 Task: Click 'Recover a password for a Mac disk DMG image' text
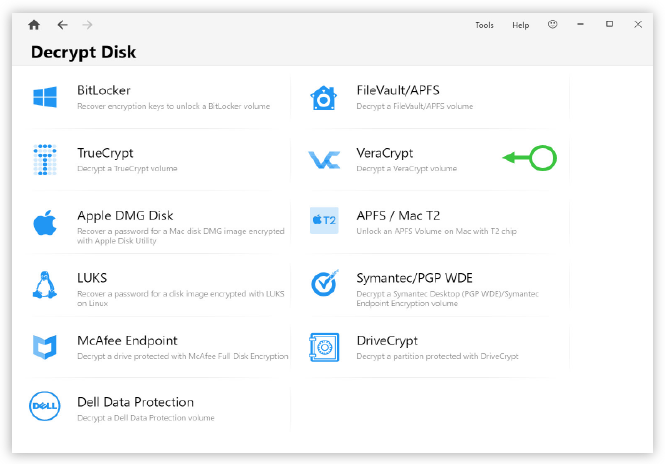coord(181,236)
